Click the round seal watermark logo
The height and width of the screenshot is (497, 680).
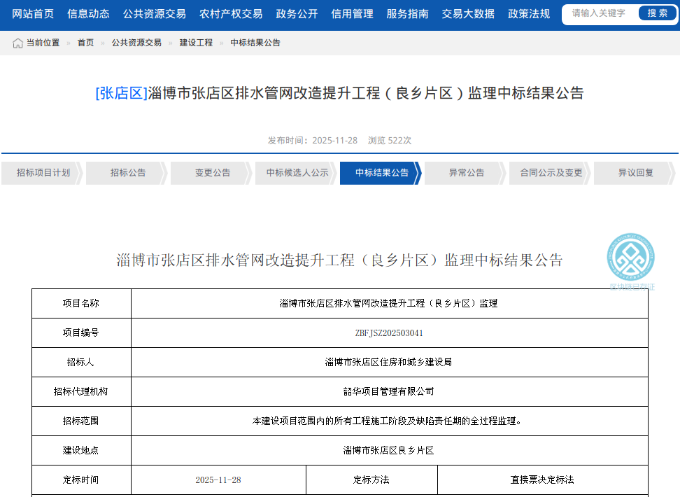[x=630, y=256]
